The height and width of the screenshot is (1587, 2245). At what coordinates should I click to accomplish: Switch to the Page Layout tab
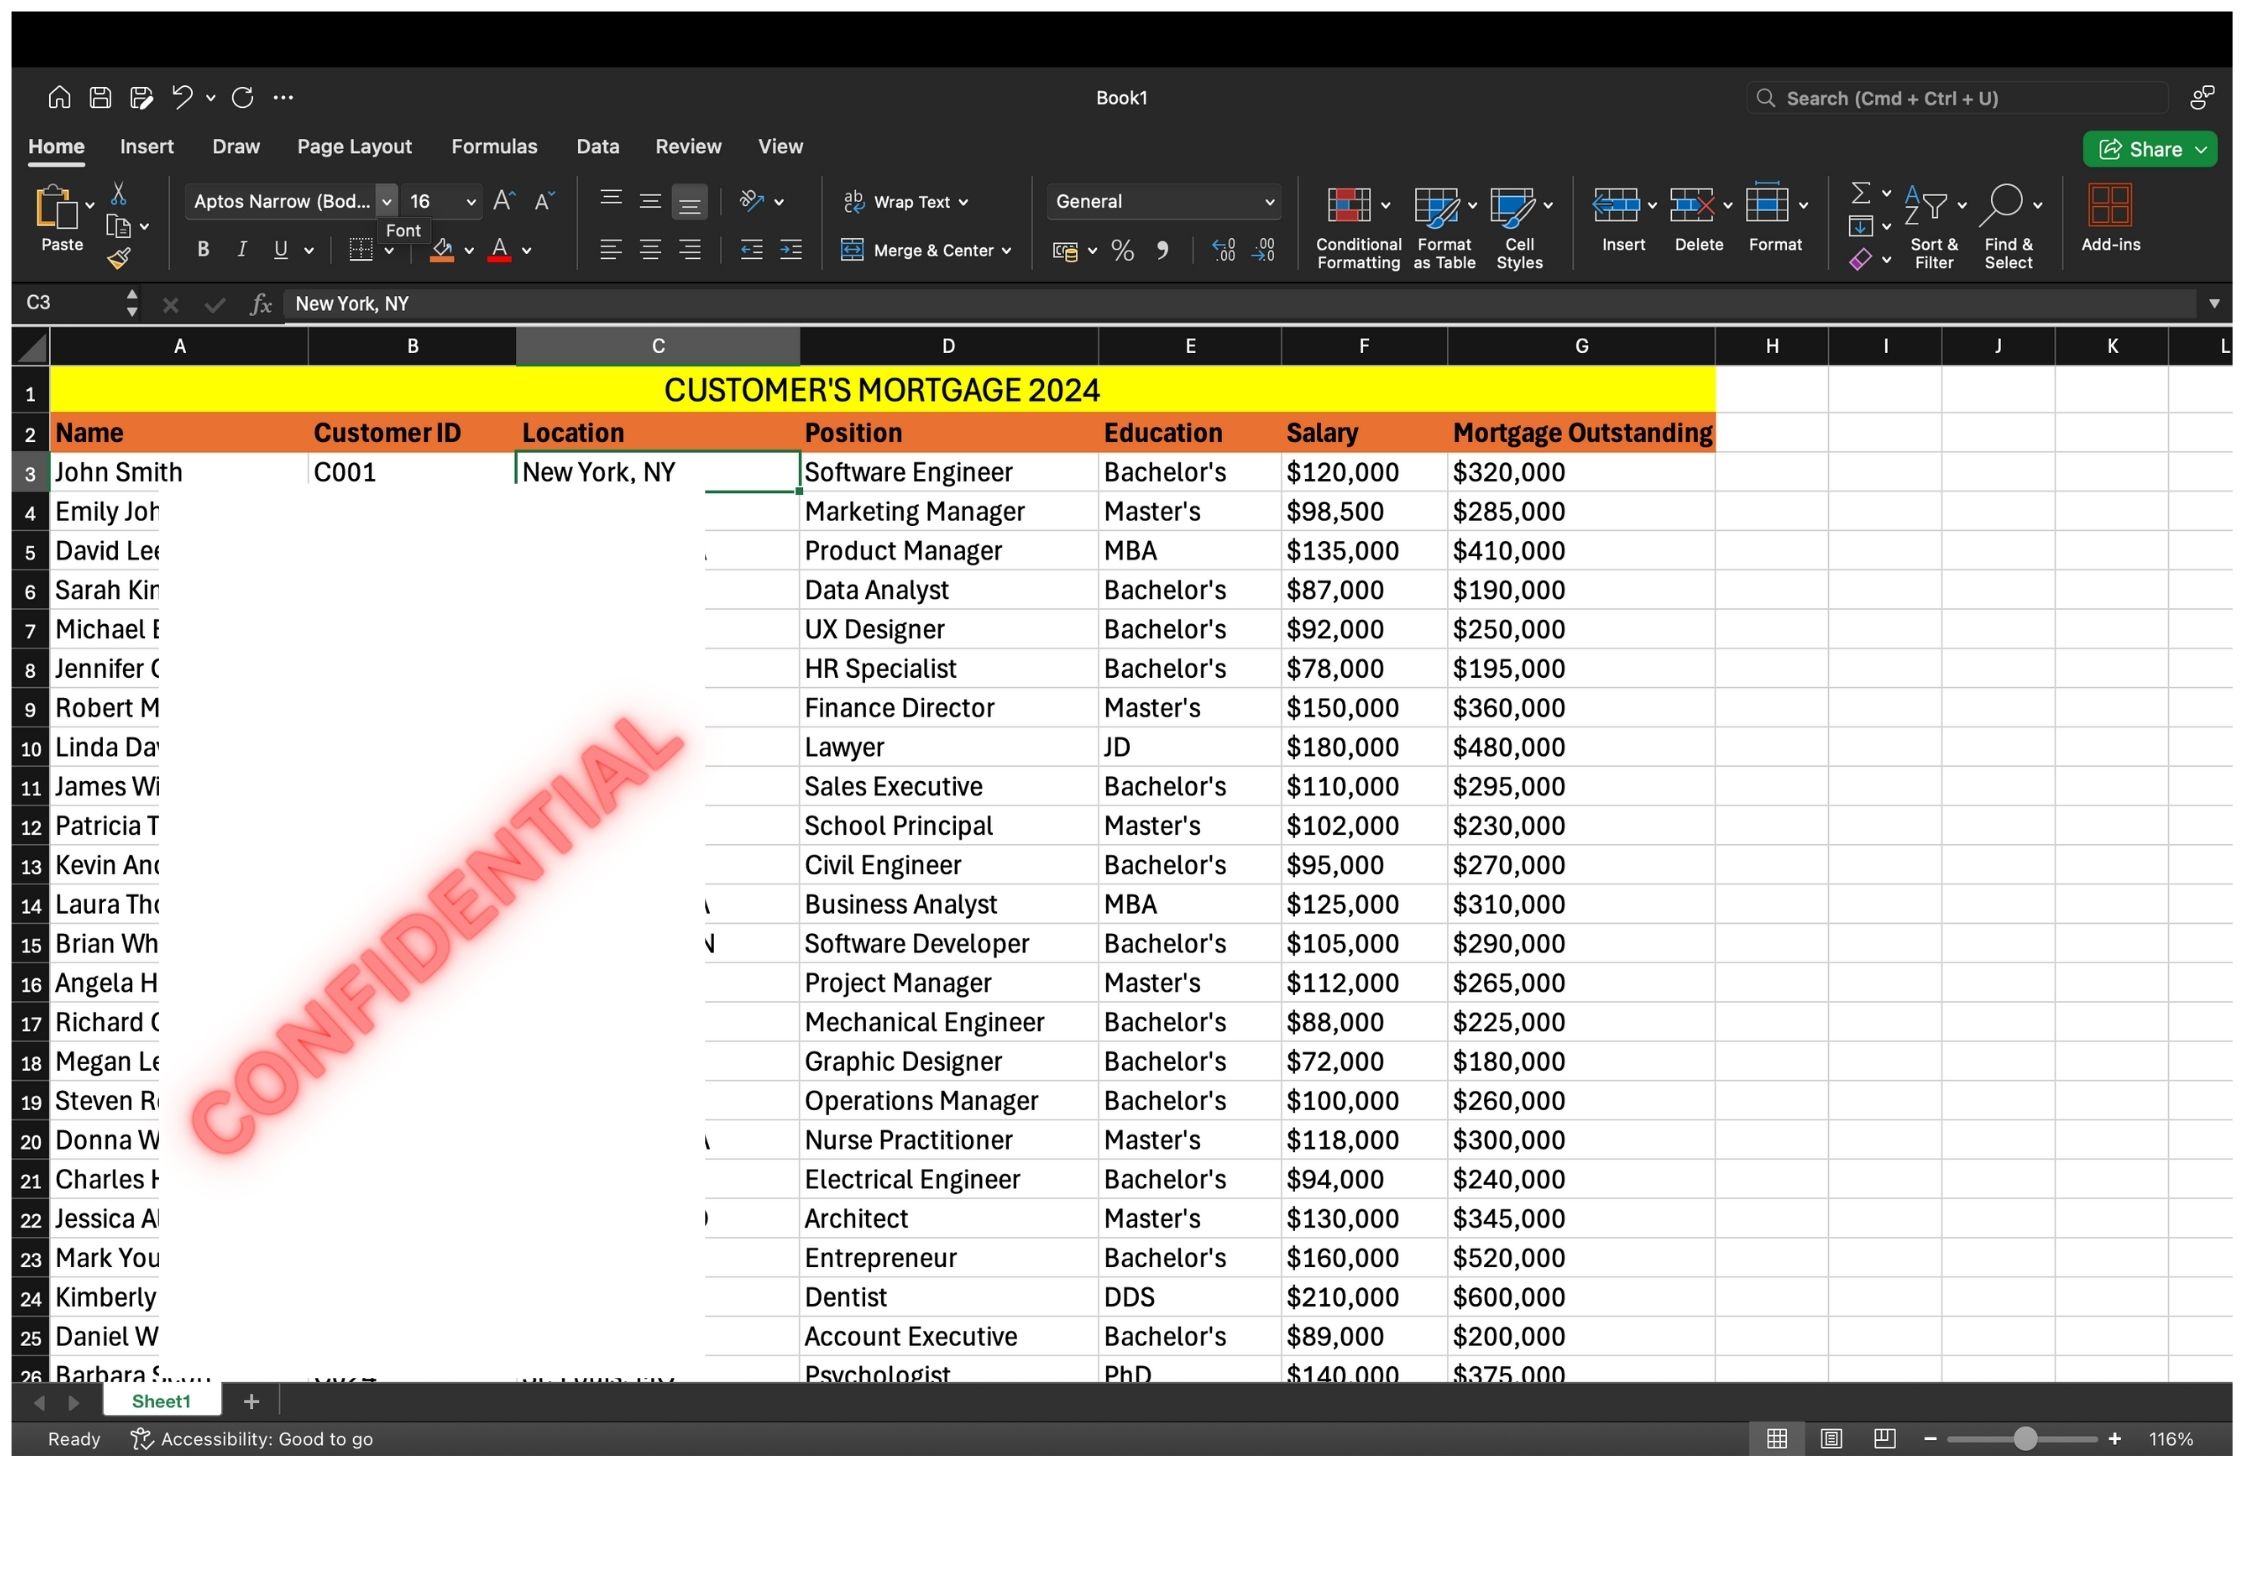point(354,146)
